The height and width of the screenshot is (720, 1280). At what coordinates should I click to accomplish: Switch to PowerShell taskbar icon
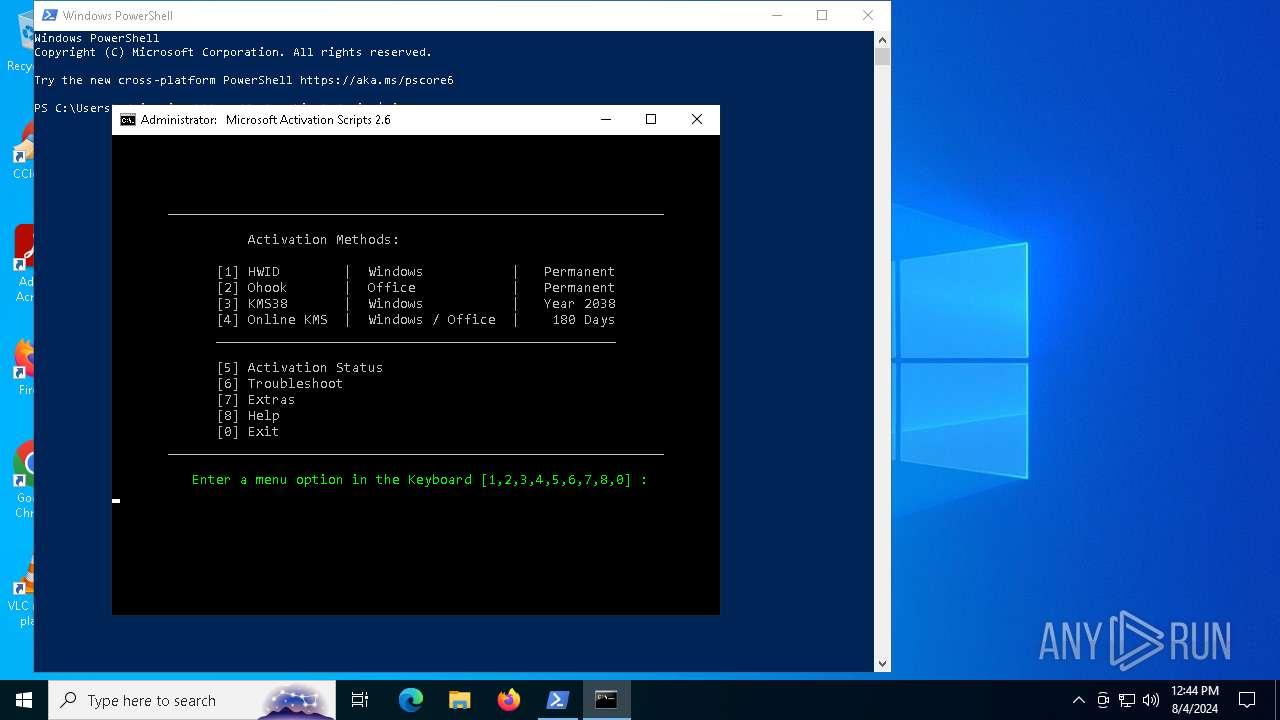click(558, 700)
